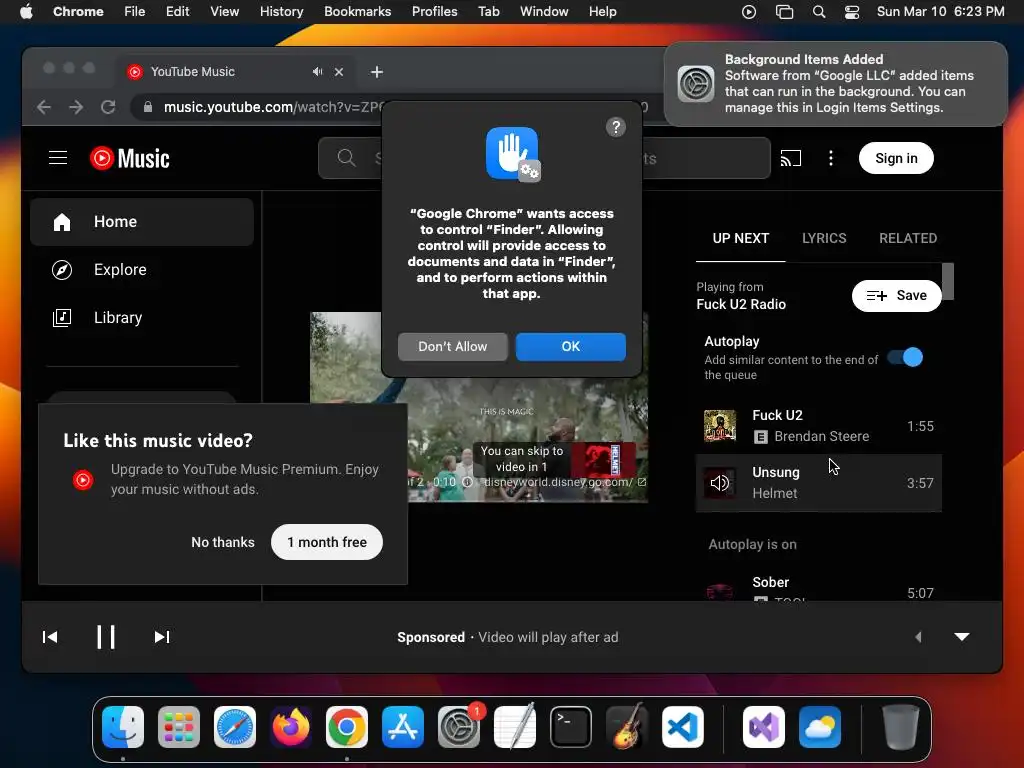Image resolution: width=1024 pixels, height=768 pixels.
Task: Collapse the player page arrow
Action: (x=961, y=637)
